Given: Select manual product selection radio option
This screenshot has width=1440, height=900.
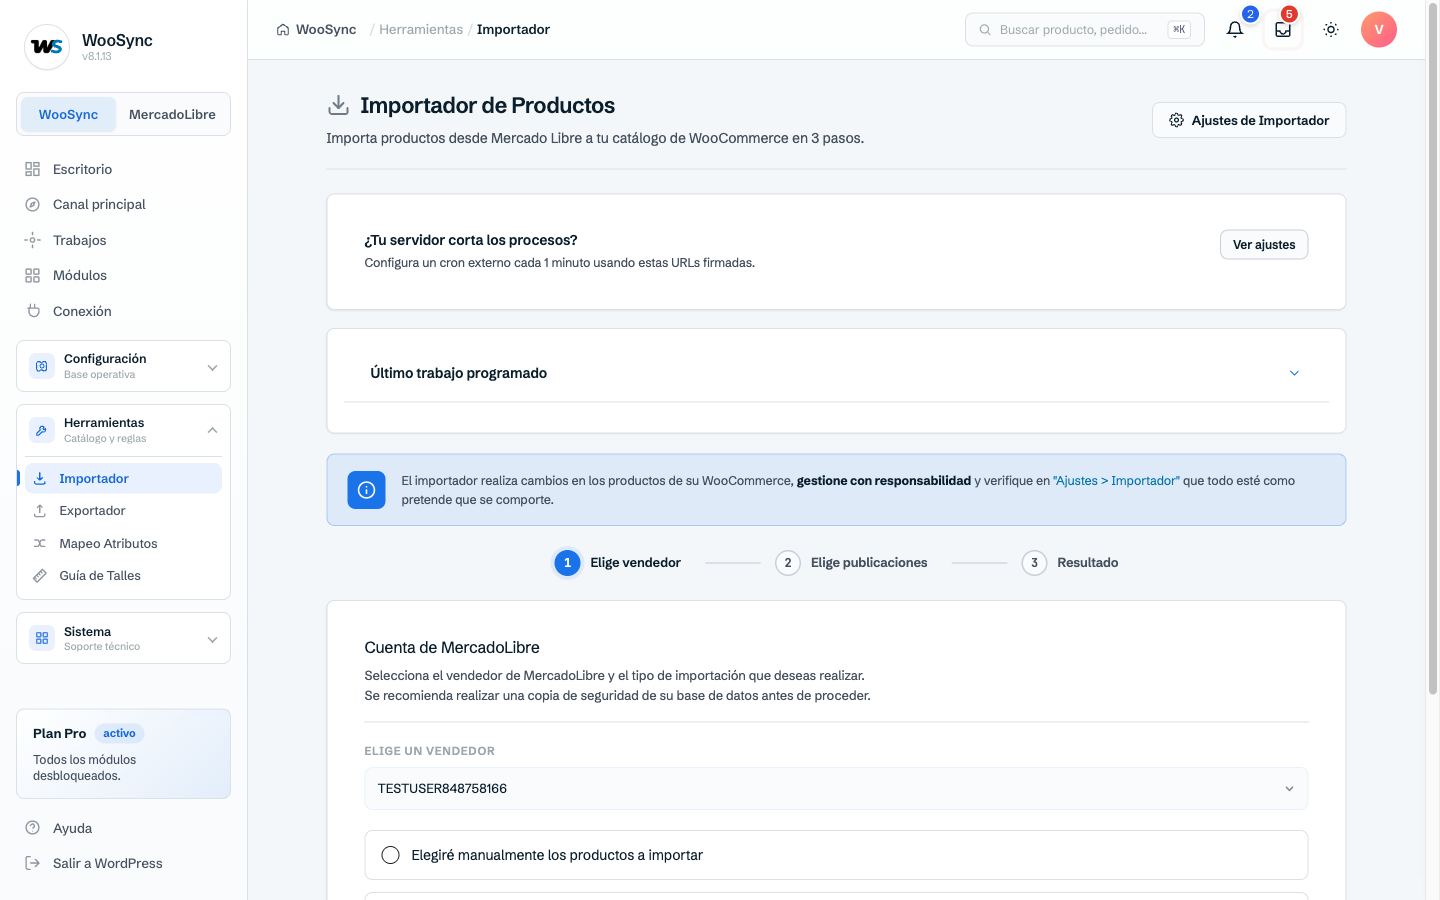Looking at the screenshot, I should point(391,855).
